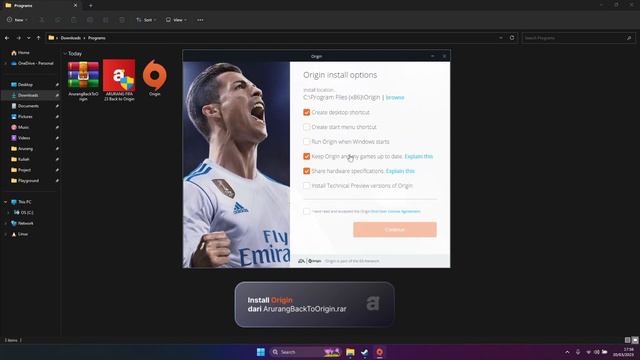Go back with the Explorer back arrow
The height and width of the screenshot is (360, 640).
[x=7, y=38]
